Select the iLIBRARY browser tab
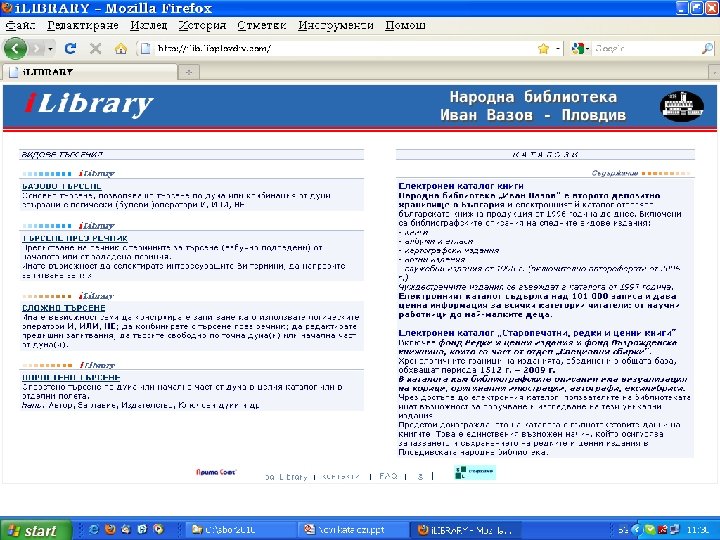 pyautogui.click(x=90, y=72)
